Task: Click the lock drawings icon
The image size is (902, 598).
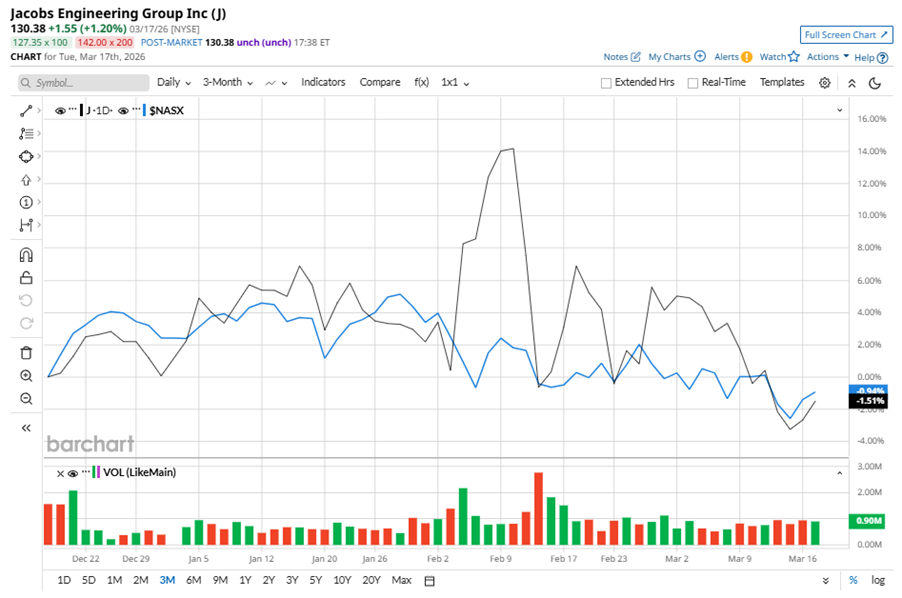Action: [27, 278]
